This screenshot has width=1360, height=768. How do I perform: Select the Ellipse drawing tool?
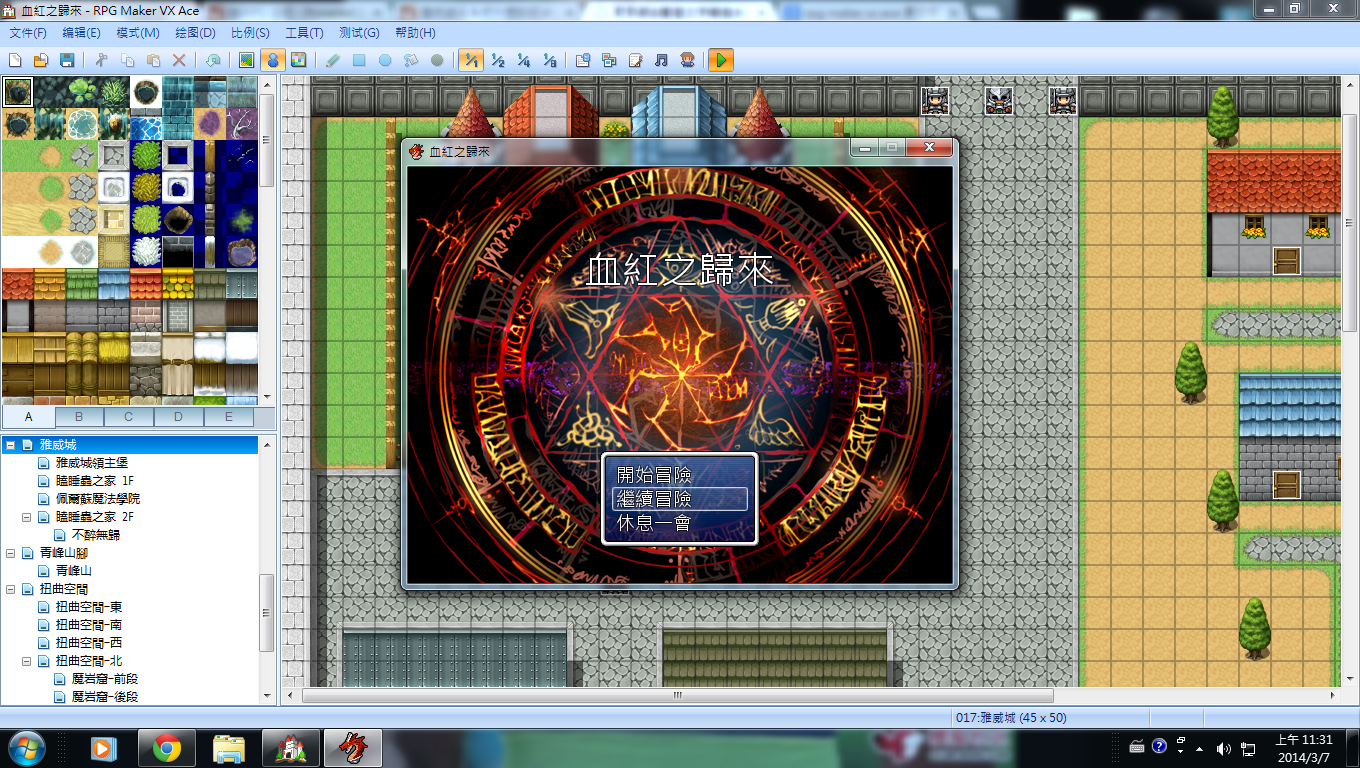pyautogui.click(x=385, y=60)
